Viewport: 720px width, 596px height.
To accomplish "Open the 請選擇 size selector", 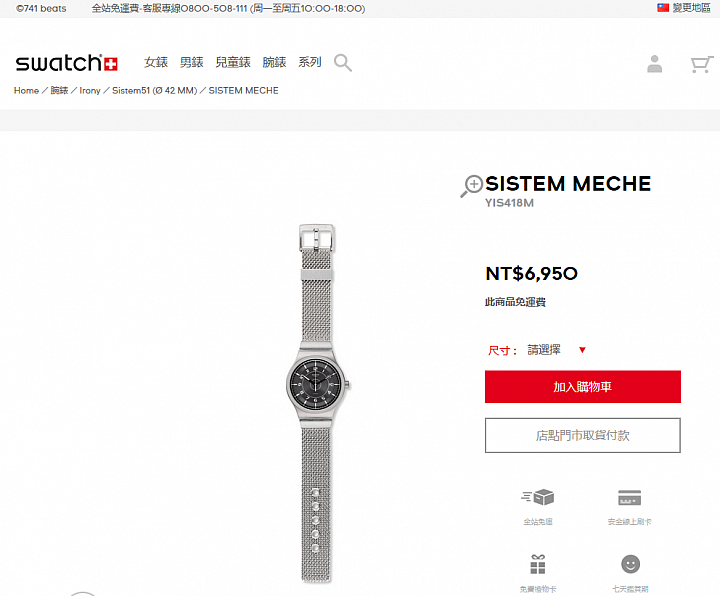I will [544, 350].
